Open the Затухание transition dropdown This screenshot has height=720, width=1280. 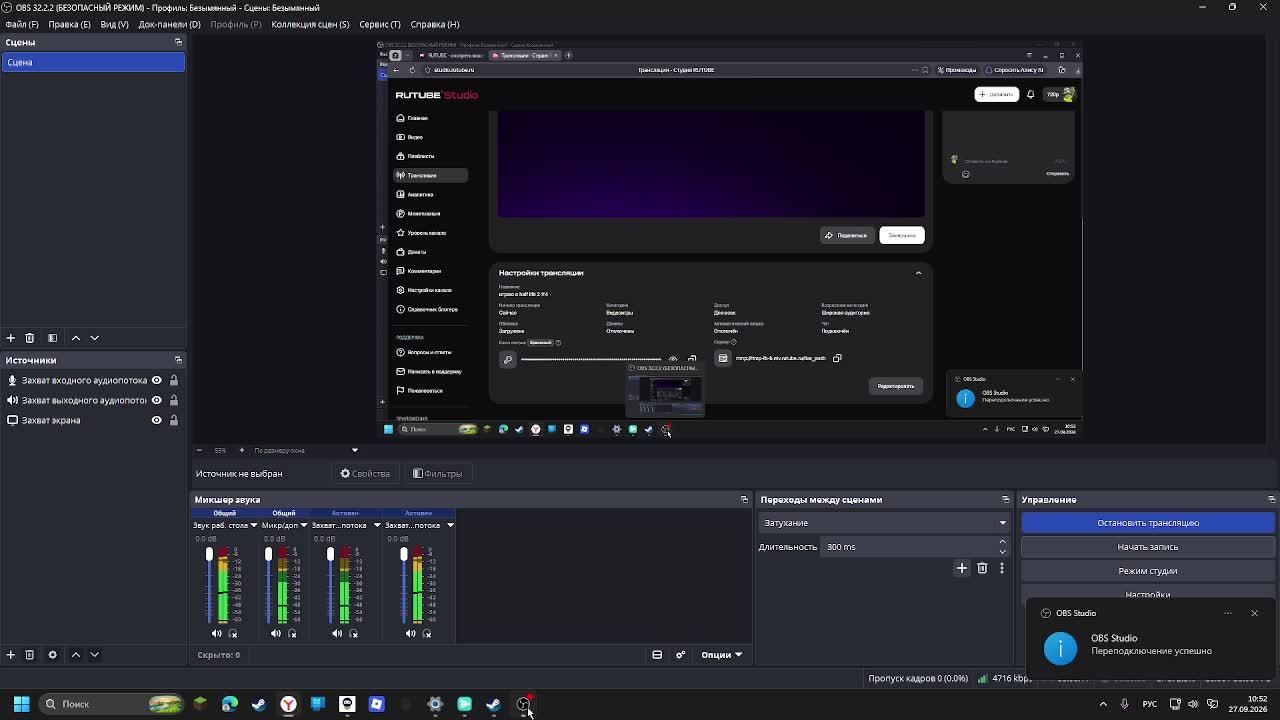885,523
